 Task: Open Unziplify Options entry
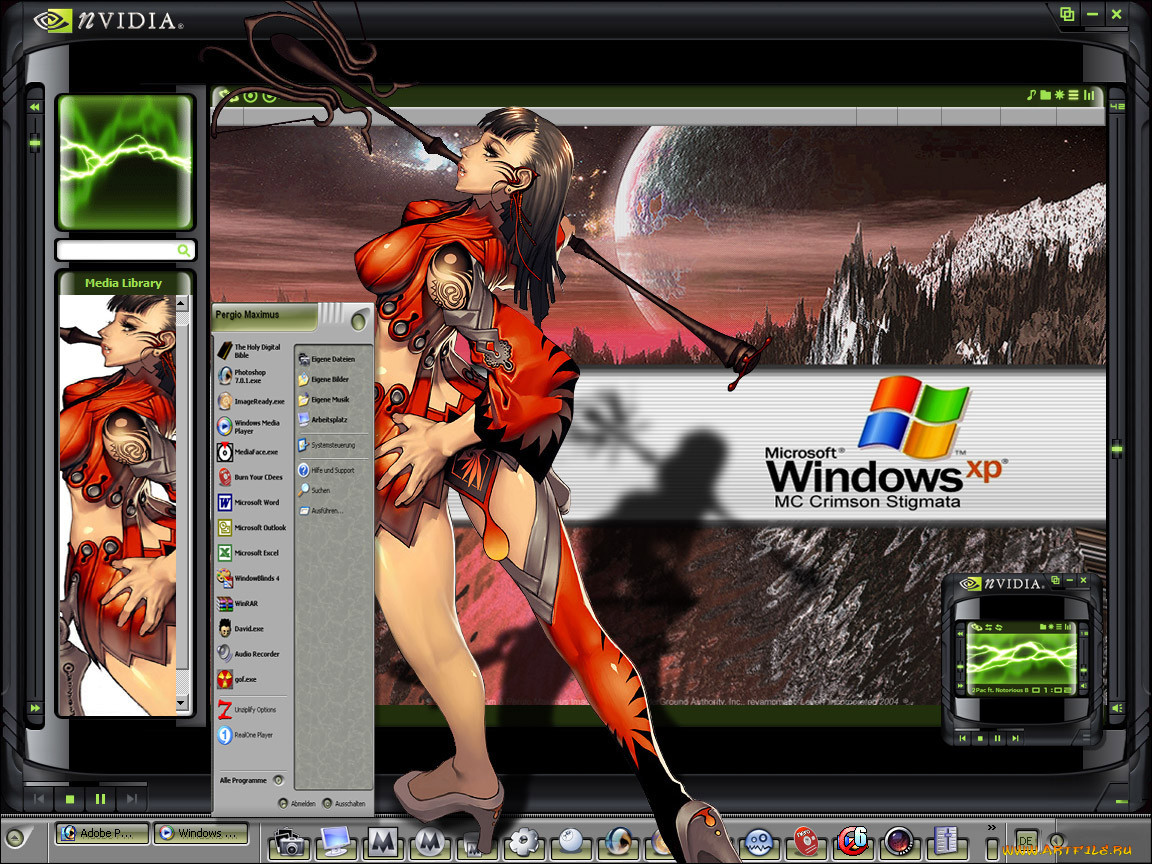click(x=248, y=710)
